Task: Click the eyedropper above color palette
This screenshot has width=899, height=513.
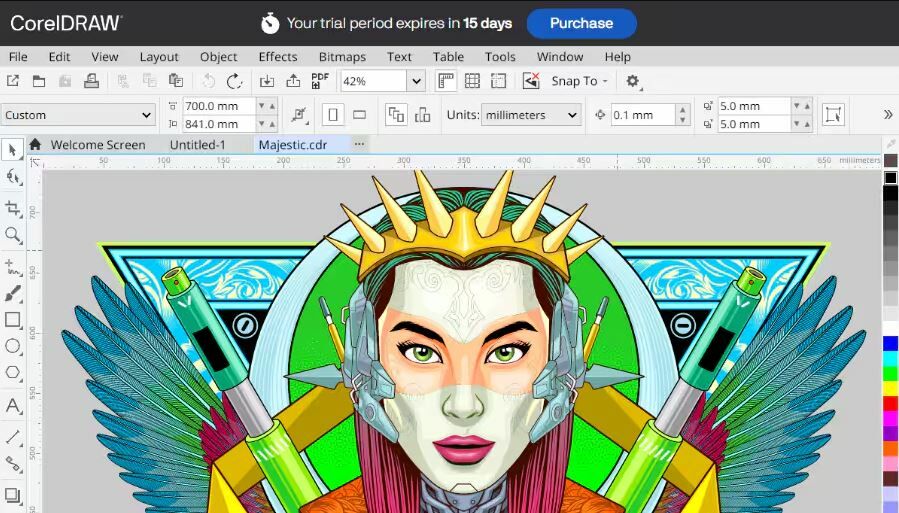Action: click(890, 144)
